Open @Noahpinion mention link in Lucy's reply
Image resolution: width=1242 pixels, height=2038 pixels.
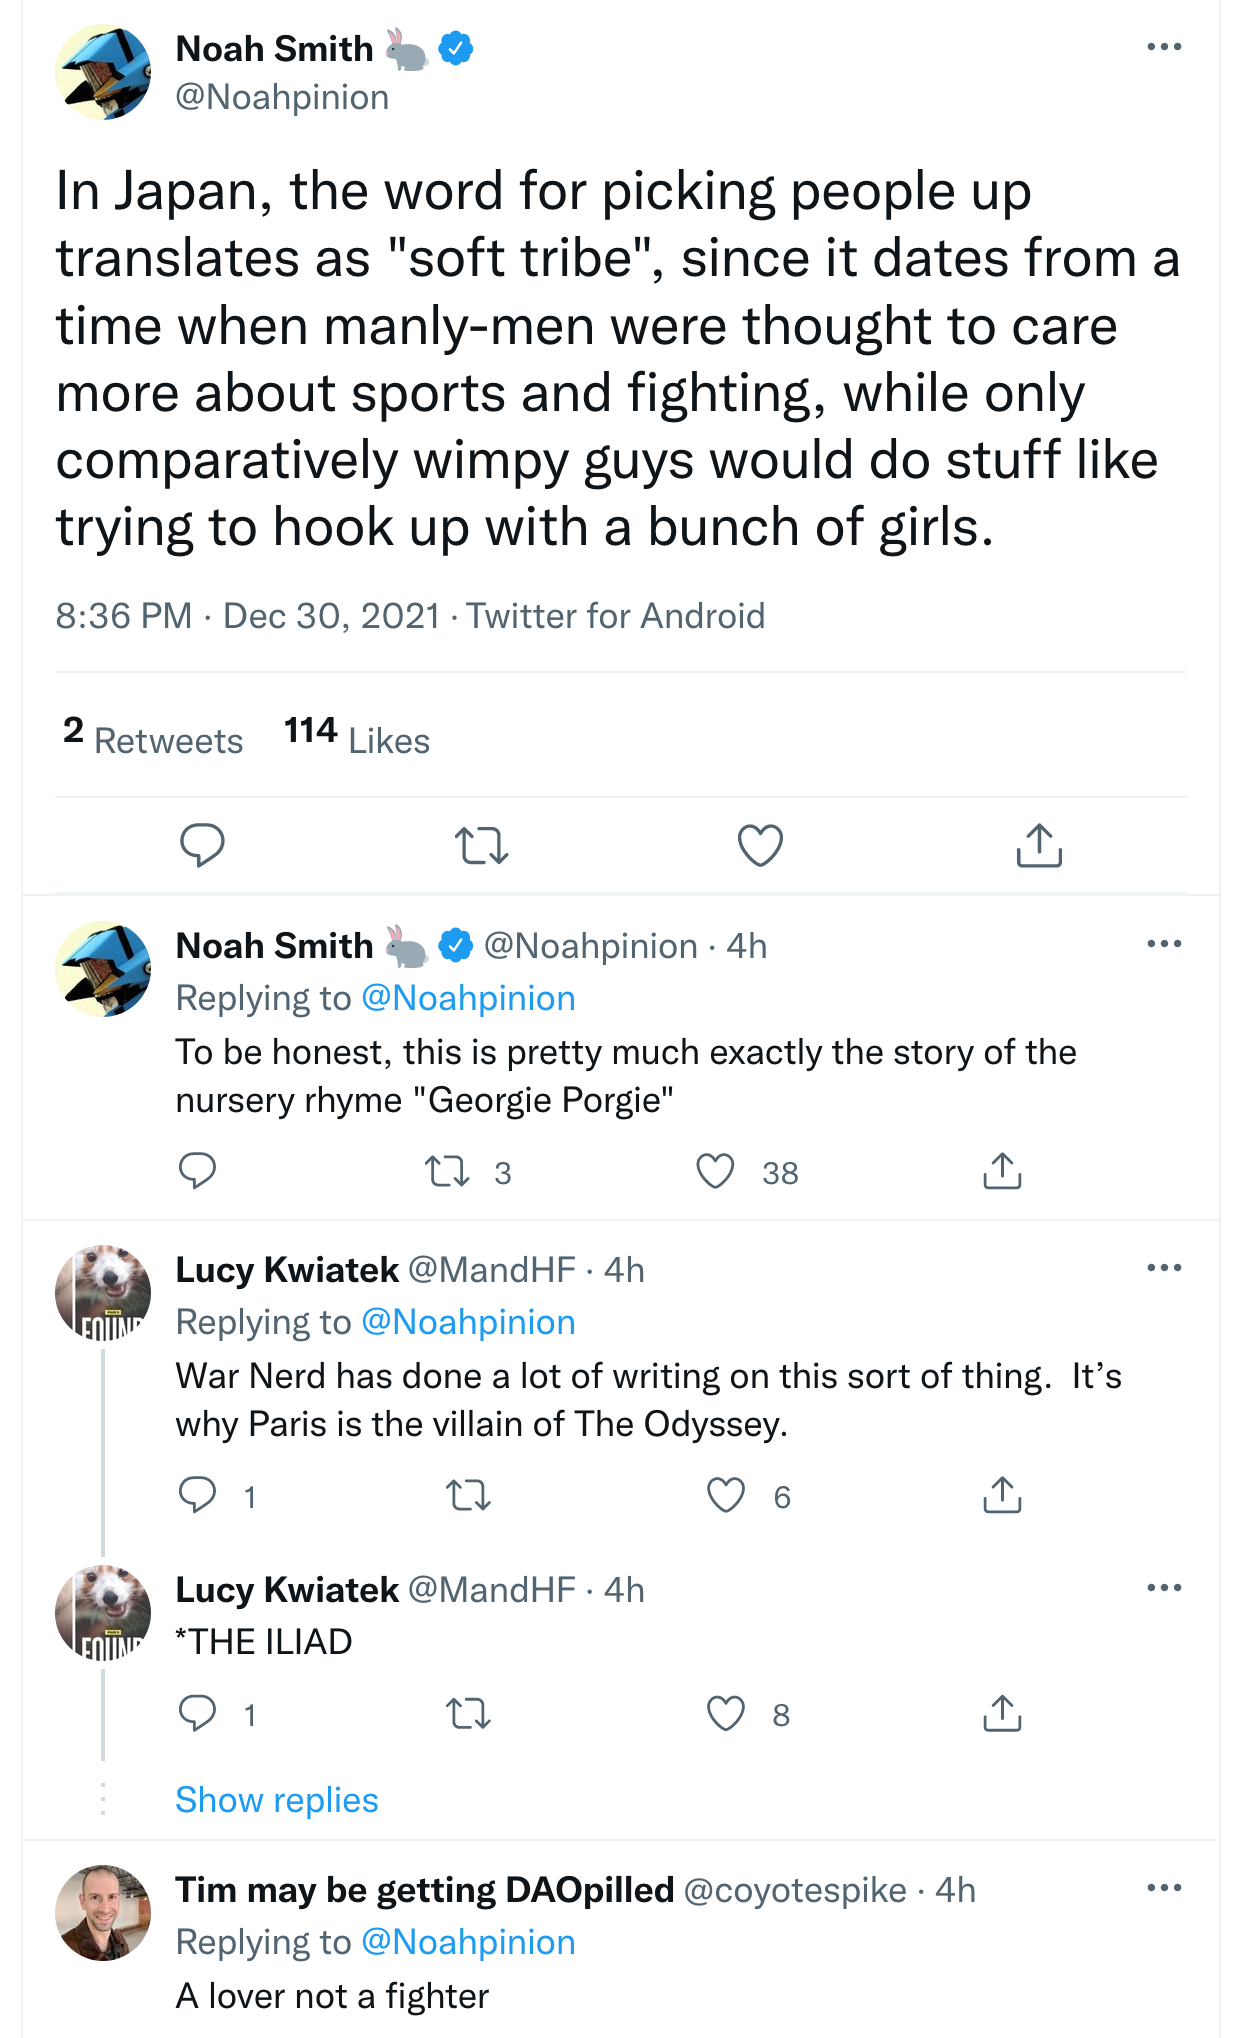tap(468, 1322)
